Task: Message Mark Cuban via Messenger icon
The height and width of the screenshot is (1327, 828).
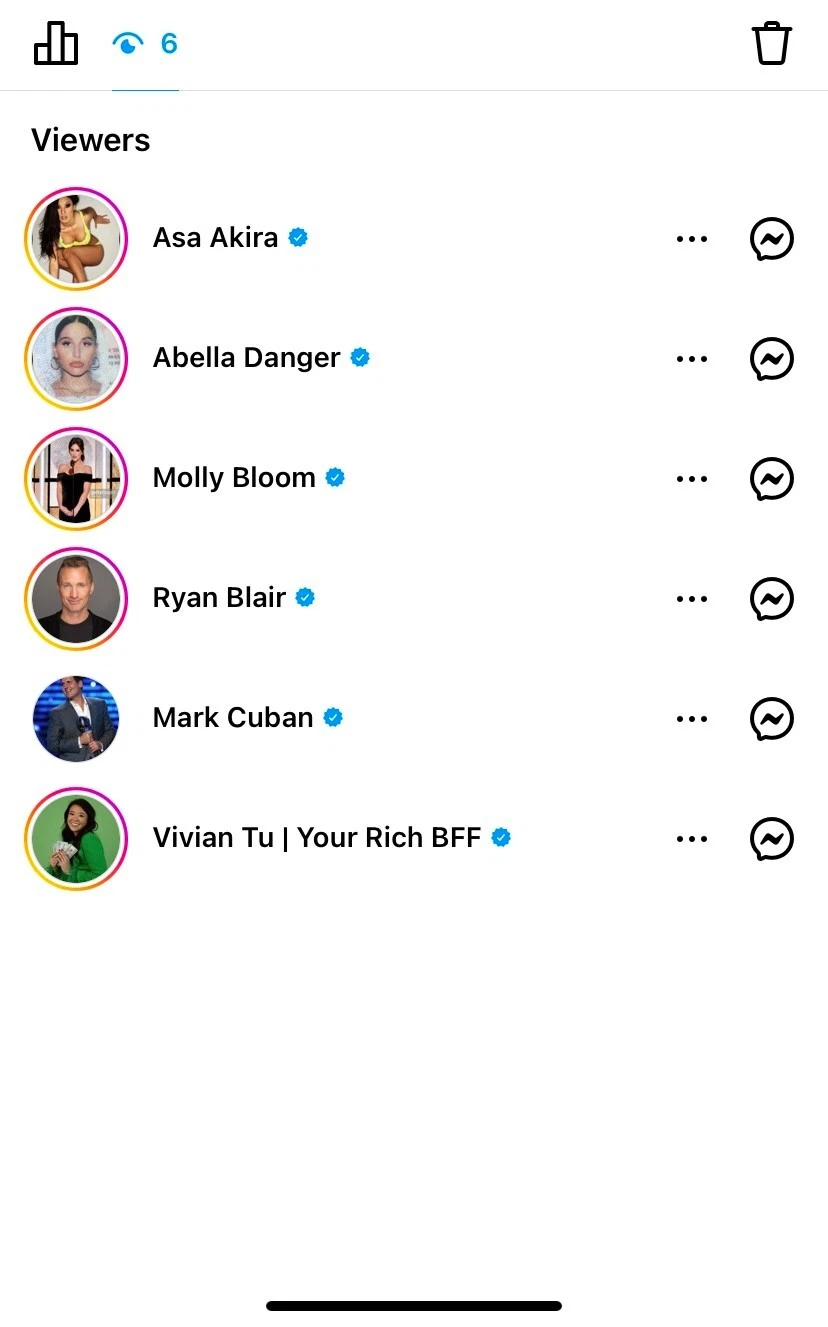Action: pos(771,719)
